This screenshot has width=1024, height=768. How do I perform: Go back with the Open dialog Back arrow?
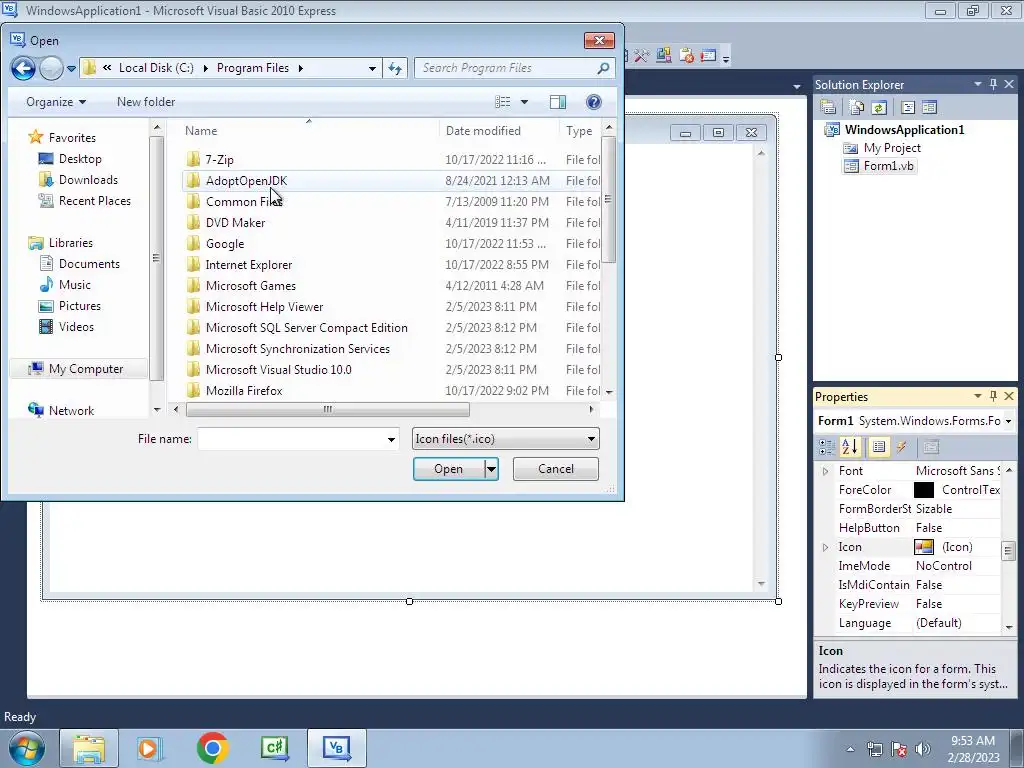pos(23,68)
